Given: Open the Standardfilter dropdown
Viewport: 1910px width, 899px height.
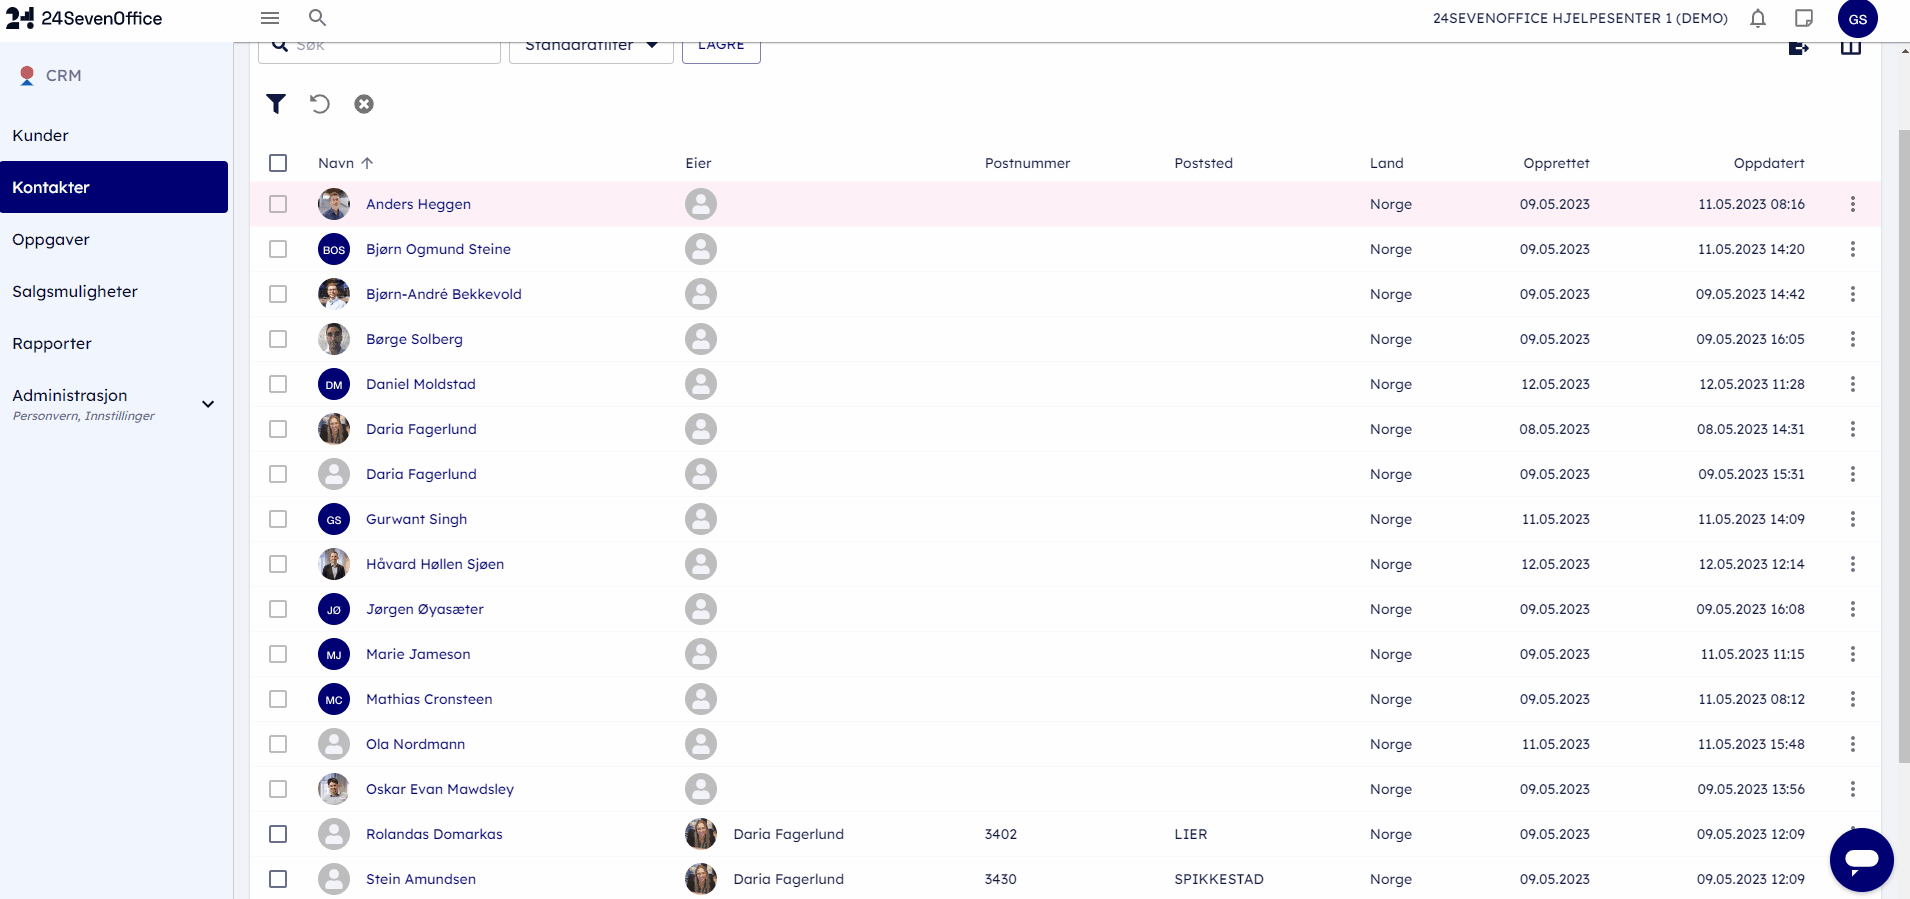Looking at the screenshot, I should pos(590,48).
